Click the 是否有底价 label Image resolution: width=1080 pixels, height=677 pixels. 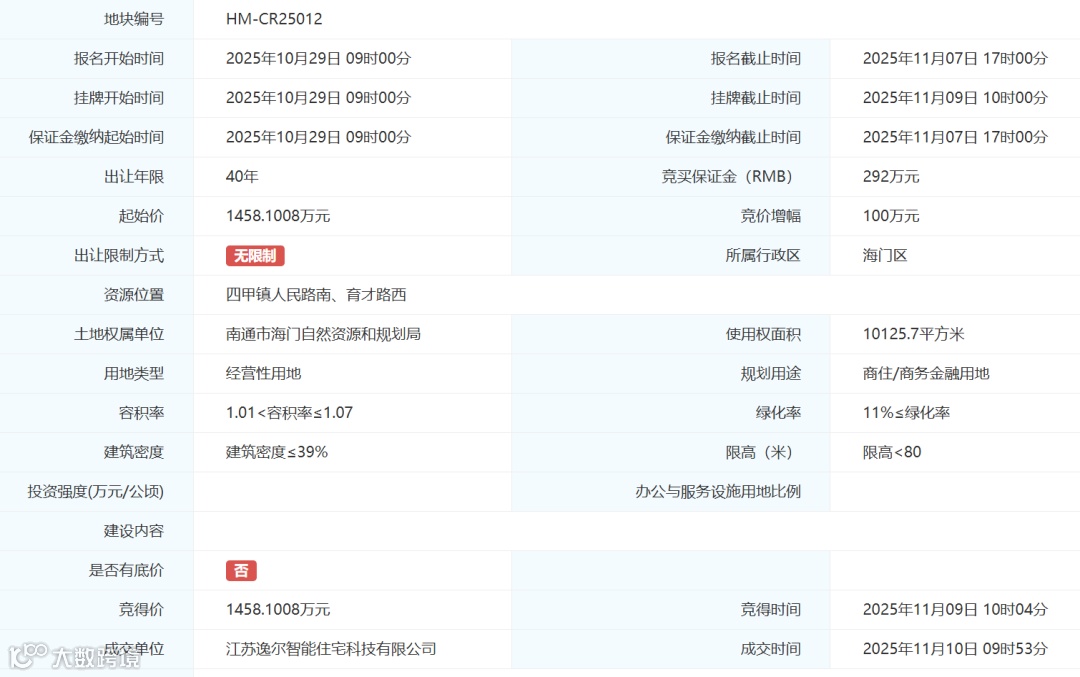126,570
